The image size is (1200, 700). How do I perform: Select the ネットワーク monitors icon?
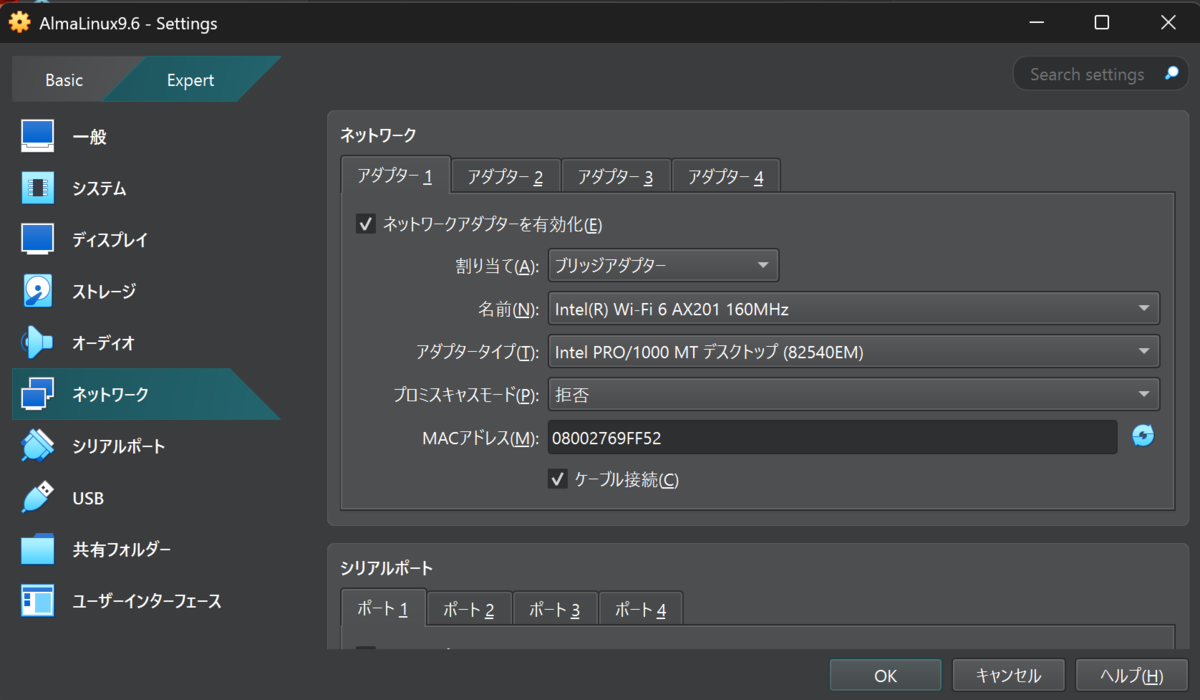coord(37,394)
